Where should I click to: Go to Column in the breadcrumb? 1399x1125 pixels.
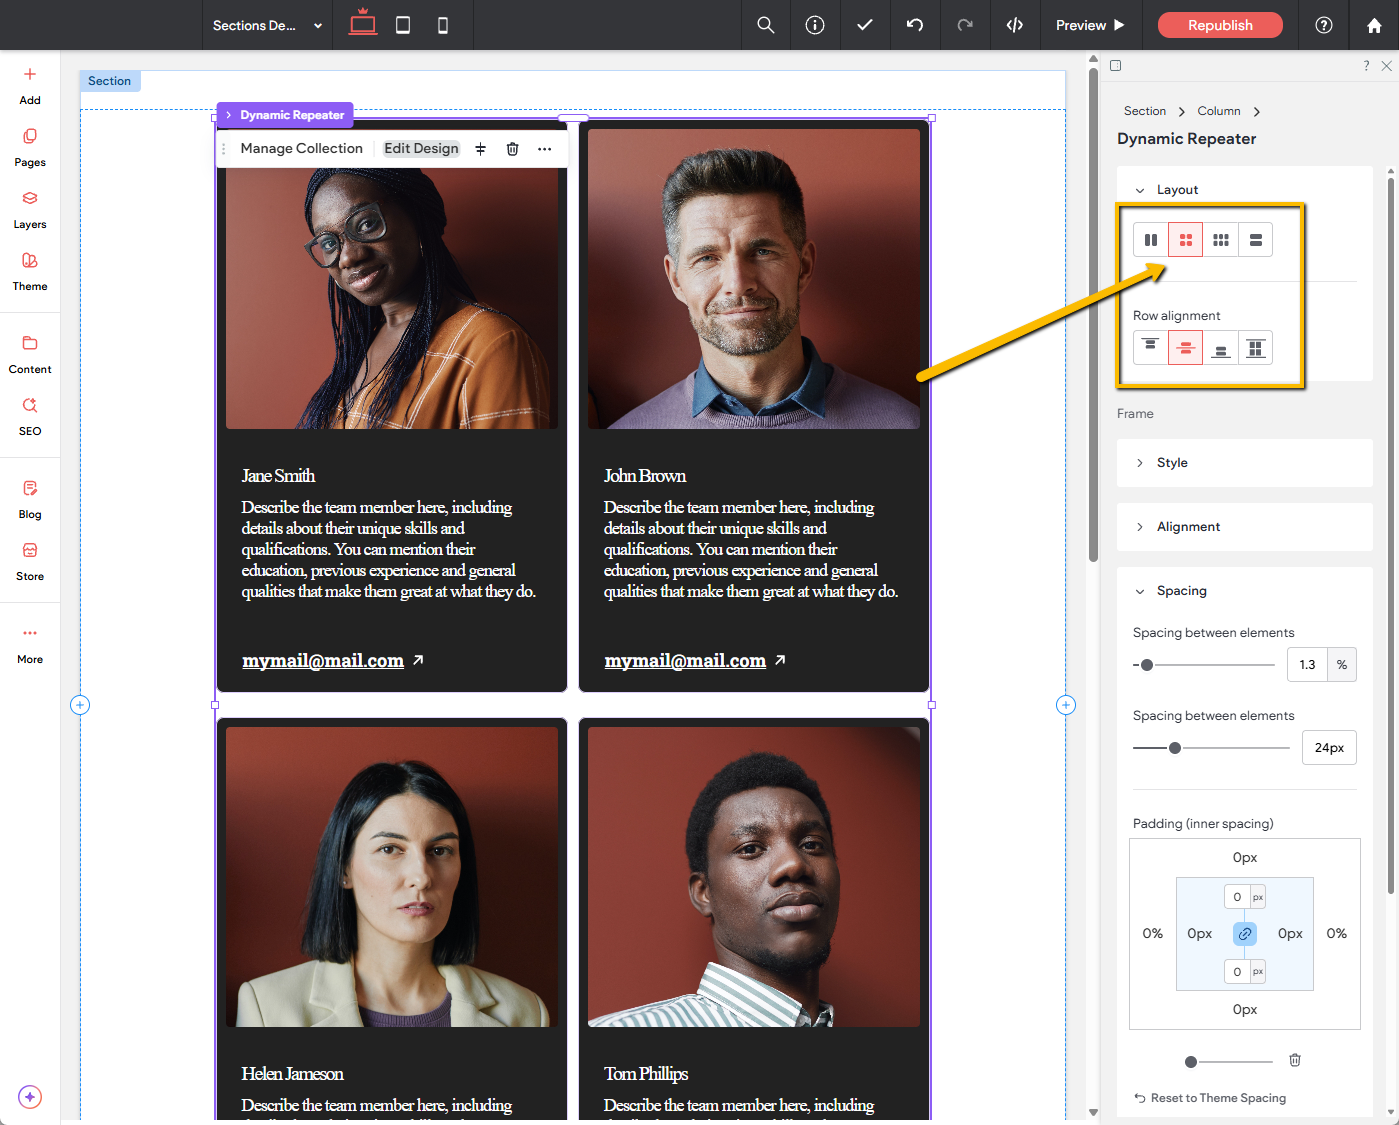coord(1219,111)
